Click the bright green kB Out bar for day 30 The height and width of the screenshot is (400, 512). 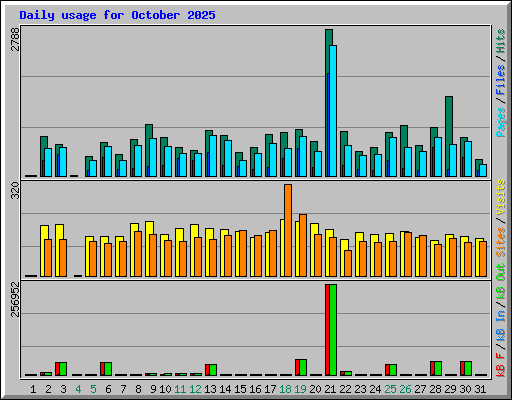pyautogui.click(x=468, y=368)
